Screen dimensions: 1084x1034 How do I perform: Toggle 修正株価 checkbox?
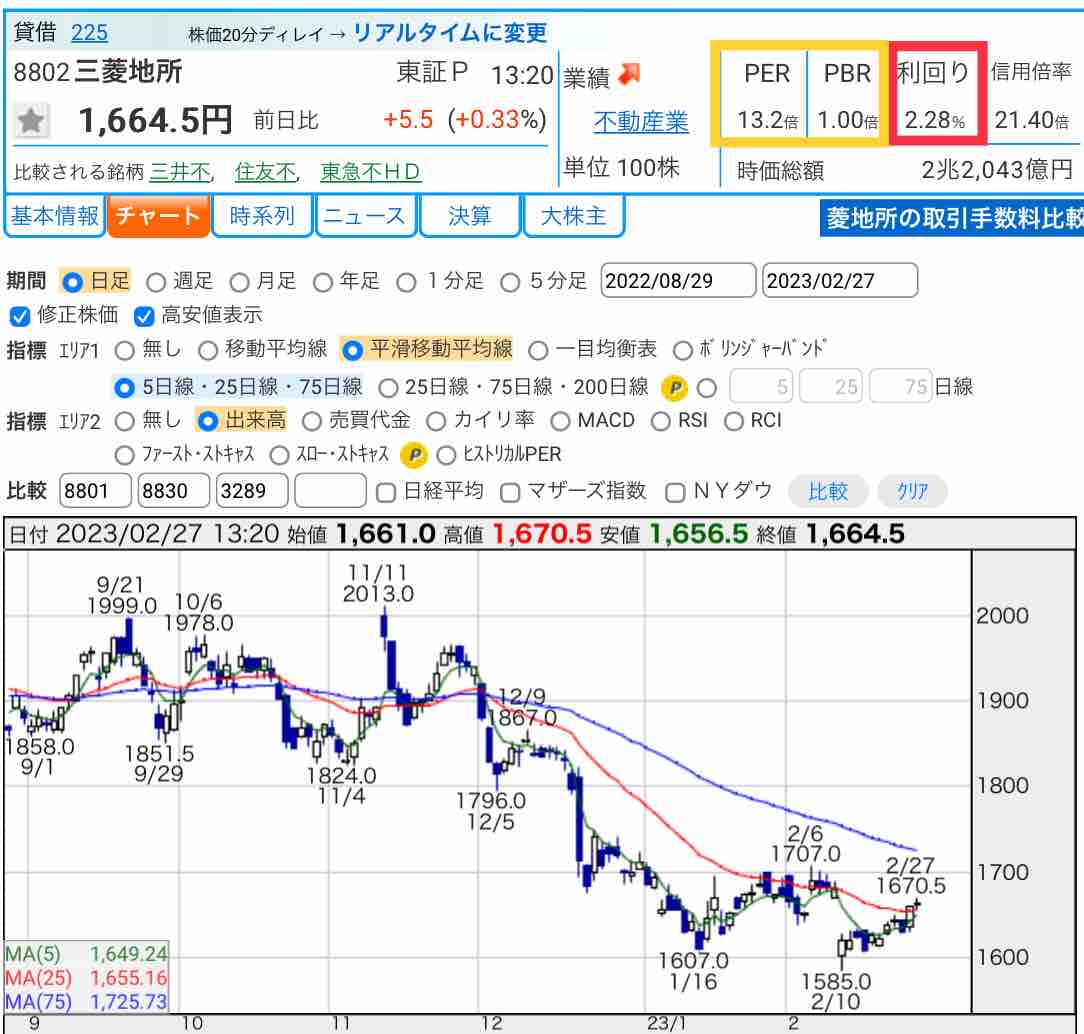pos(19,317)
